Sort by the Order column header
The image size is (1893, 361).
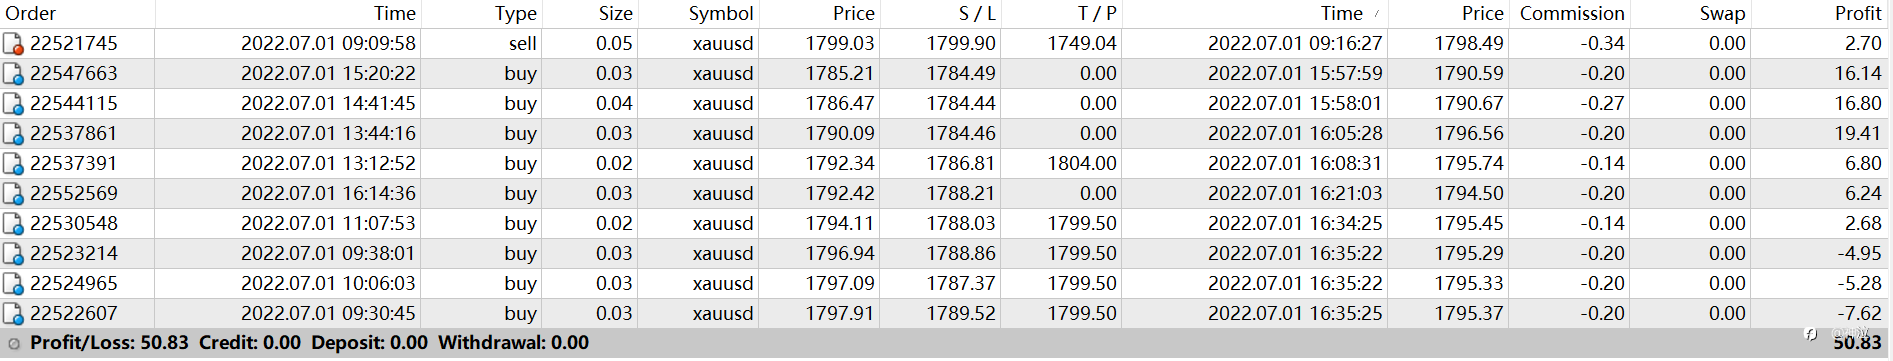tap(77, 13)
